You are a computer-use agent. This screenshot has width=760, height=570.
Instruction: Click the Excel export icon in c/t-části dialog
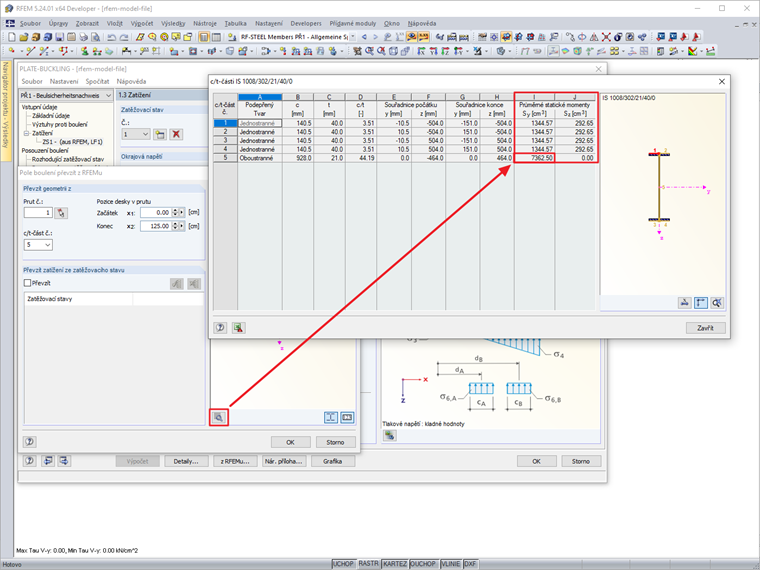(238, 328)
